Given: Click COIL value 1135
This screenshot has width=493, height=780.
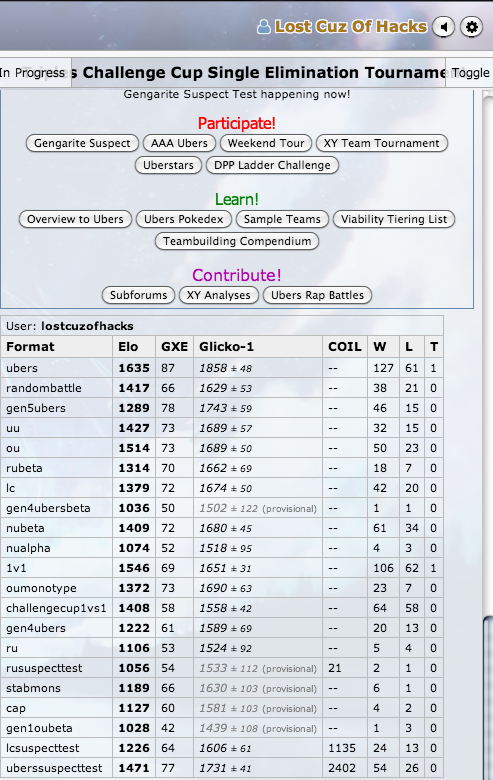Looking at the screenshot, I should tap(342, 748).
